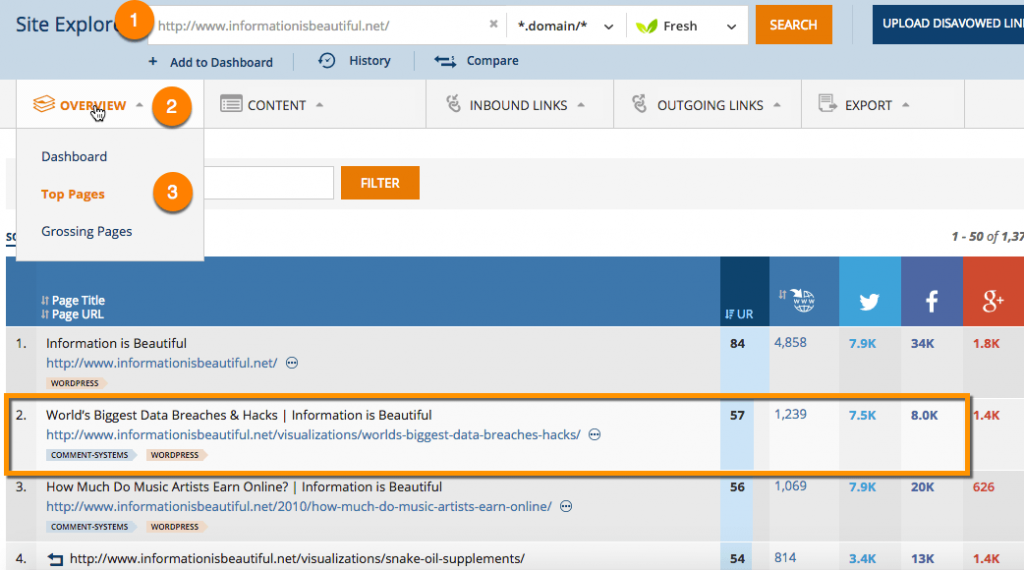Screen dimensions: 1024x570
Task: Click COMMENT-SYSTEMS tag in the data breaches row
Action: tap(90, 455)
